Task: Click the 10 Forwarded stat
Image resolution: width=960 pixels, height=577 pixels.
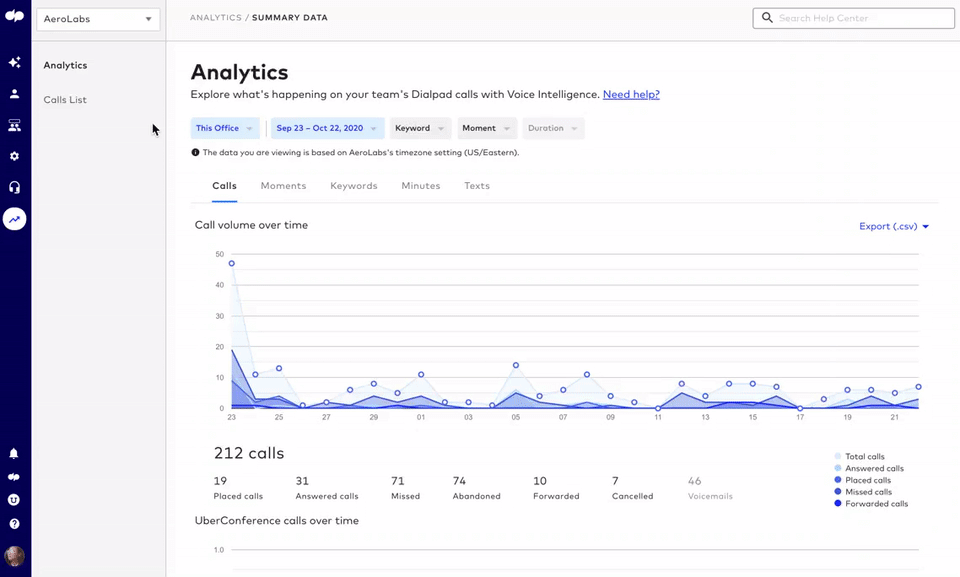Action: pyautogui.click(x=556, y=488)
